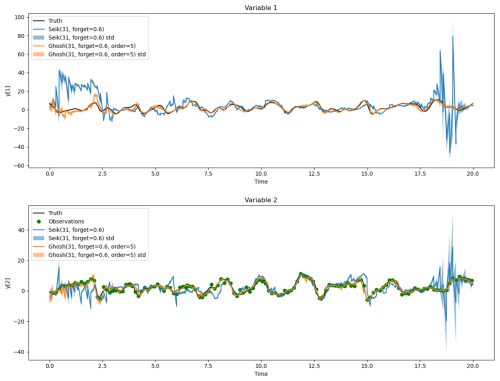The height and width of the screenshot is (381, 500).
Task: Select 'Truth' legend entry in Variable 1 plot
Action: point(47,21)
